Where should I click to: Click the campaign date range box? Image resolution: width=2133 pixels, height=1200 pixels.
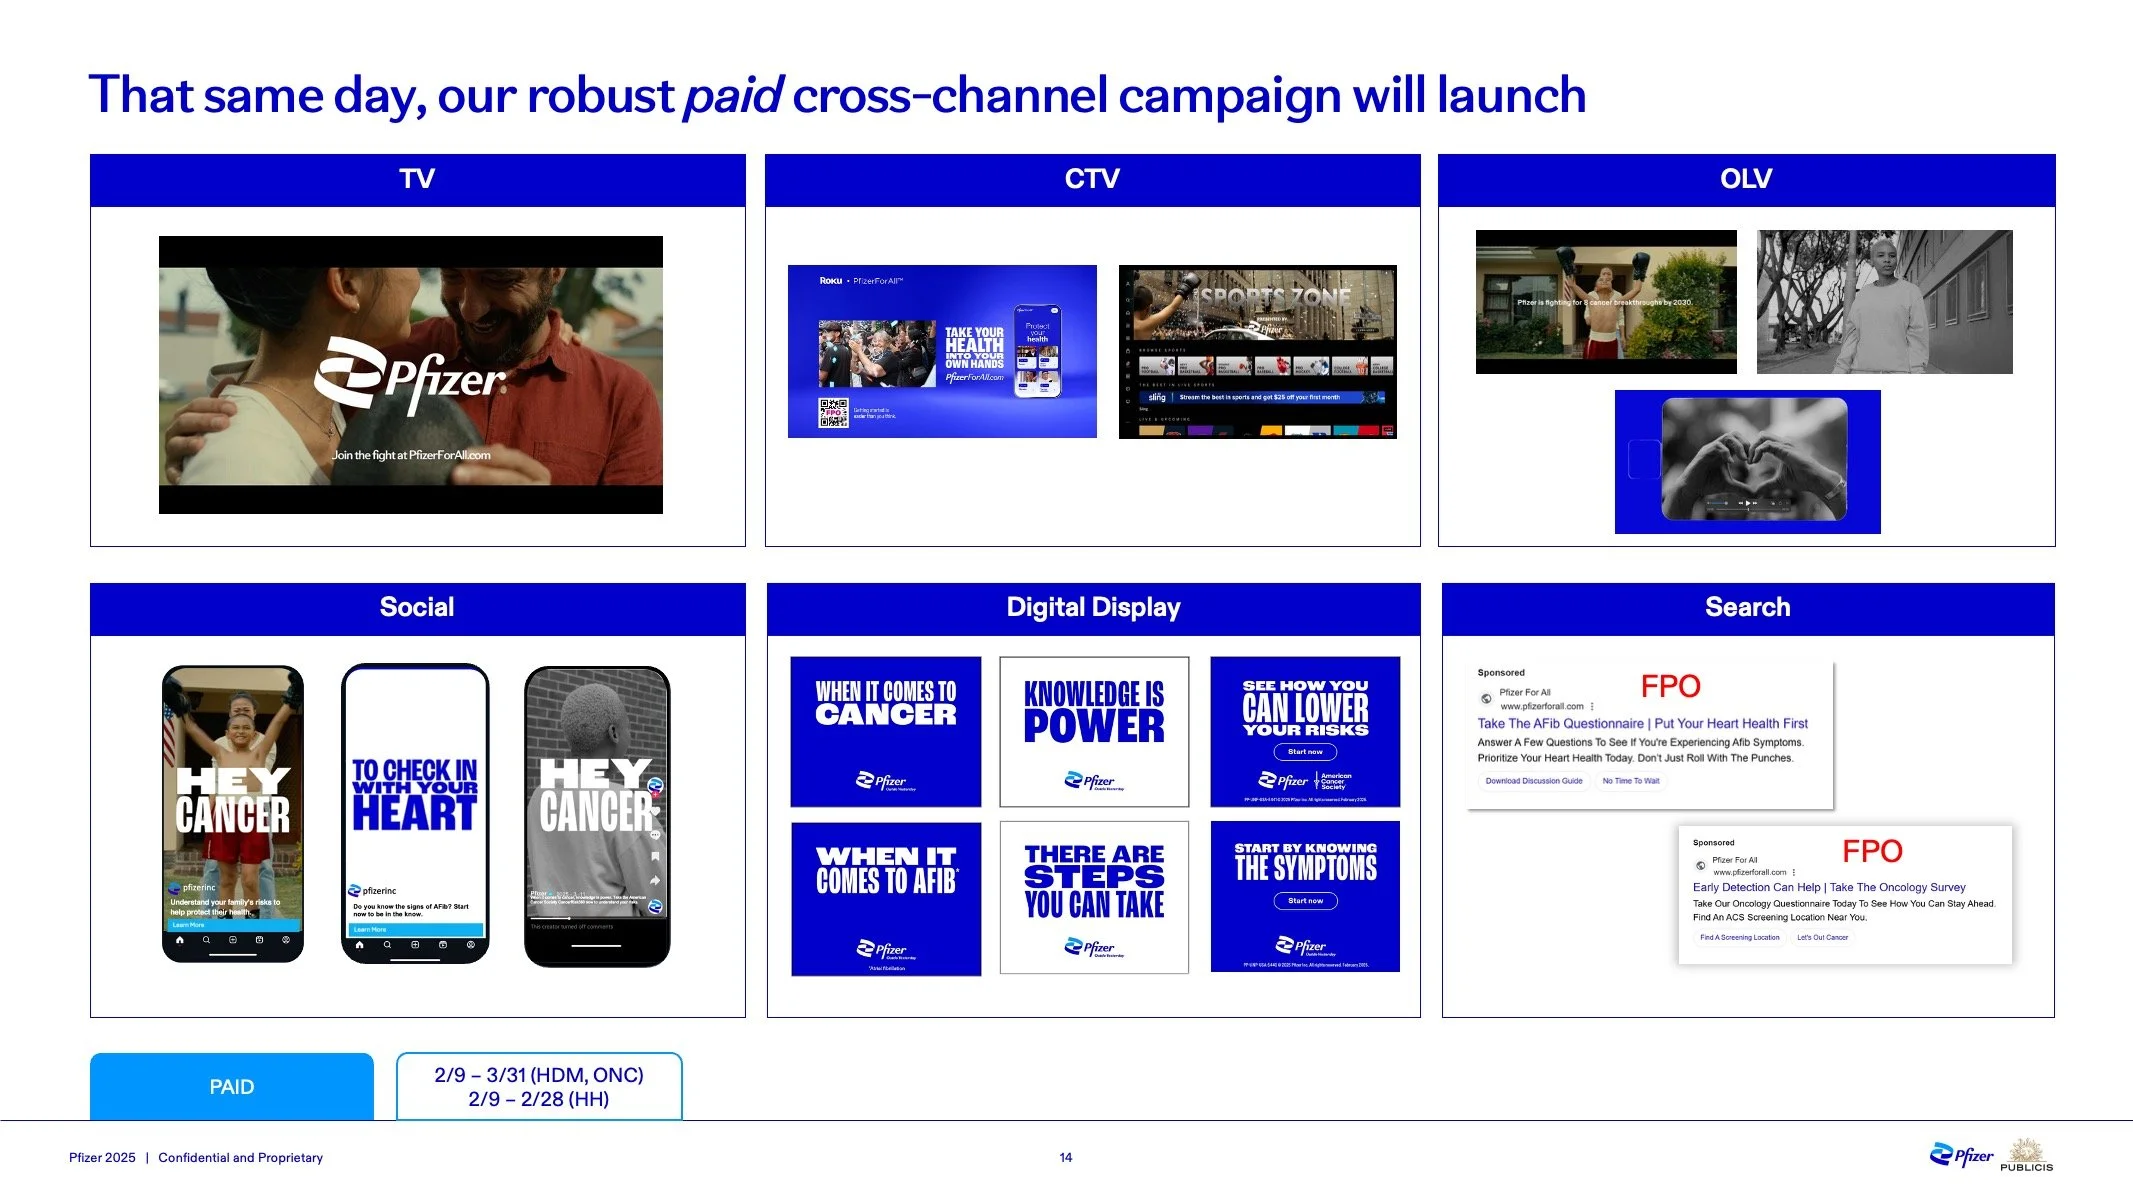(x=539, y=1087)
